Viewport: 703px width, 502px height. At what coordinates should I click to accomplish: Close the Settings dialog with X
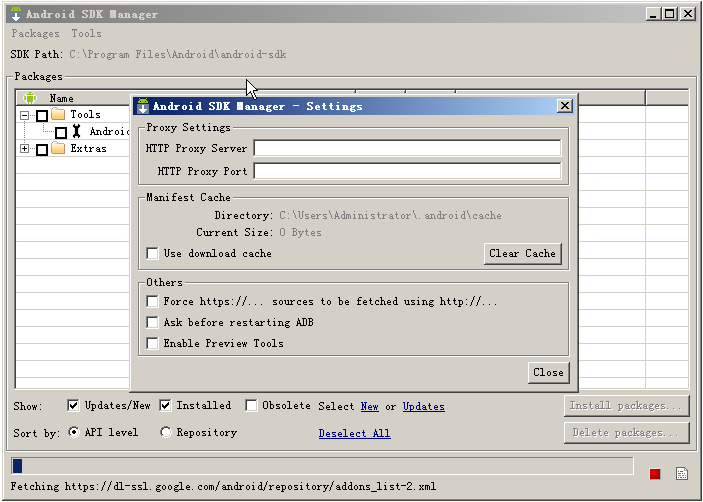(564, 106)
